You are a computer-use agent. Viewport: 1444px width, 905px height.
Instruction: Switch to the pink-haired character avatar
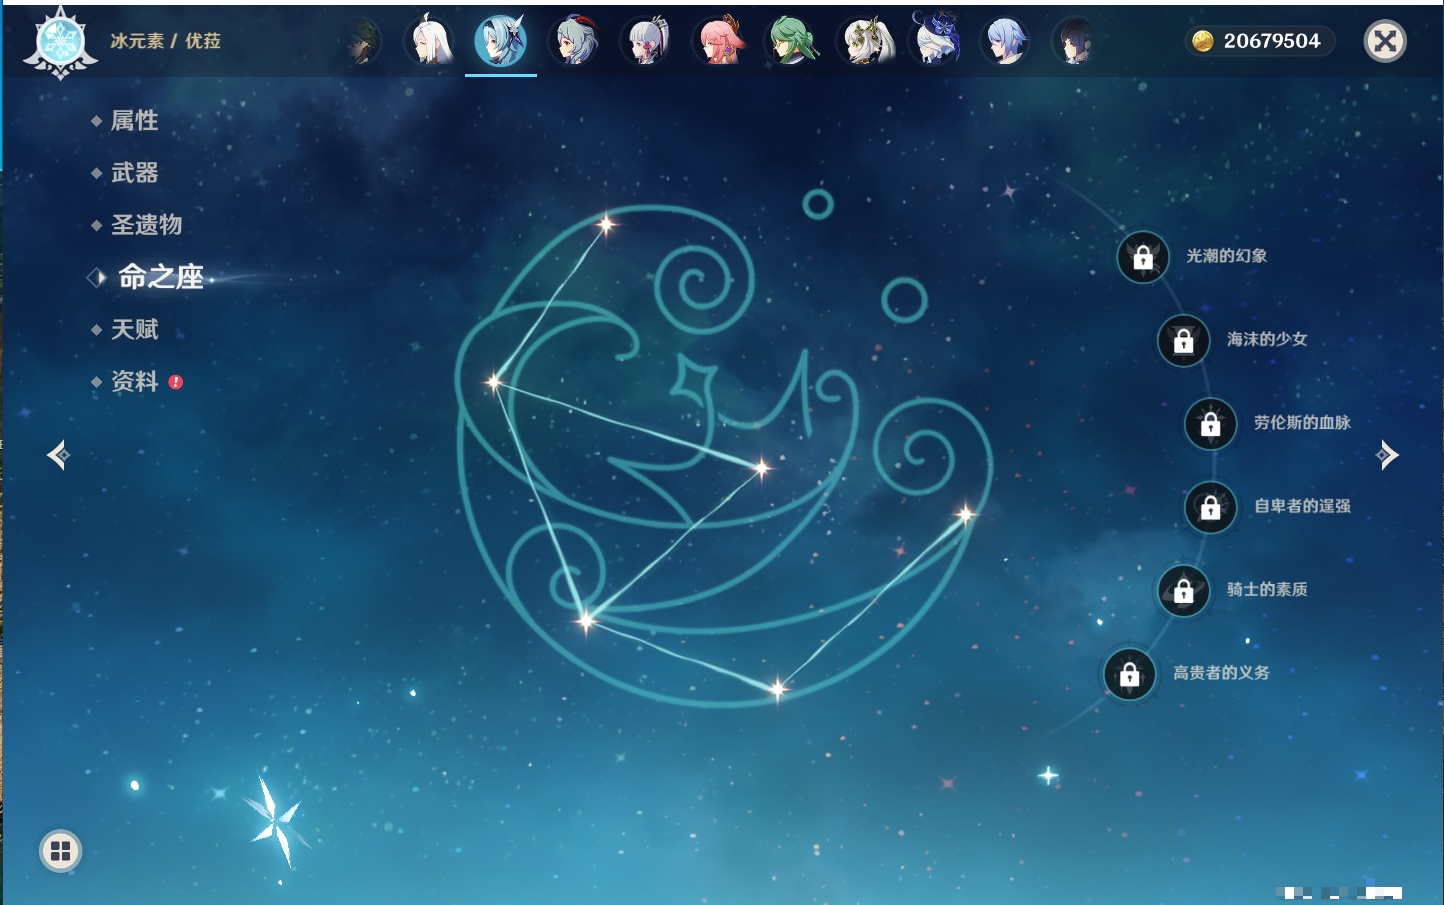tap(719, 42)
